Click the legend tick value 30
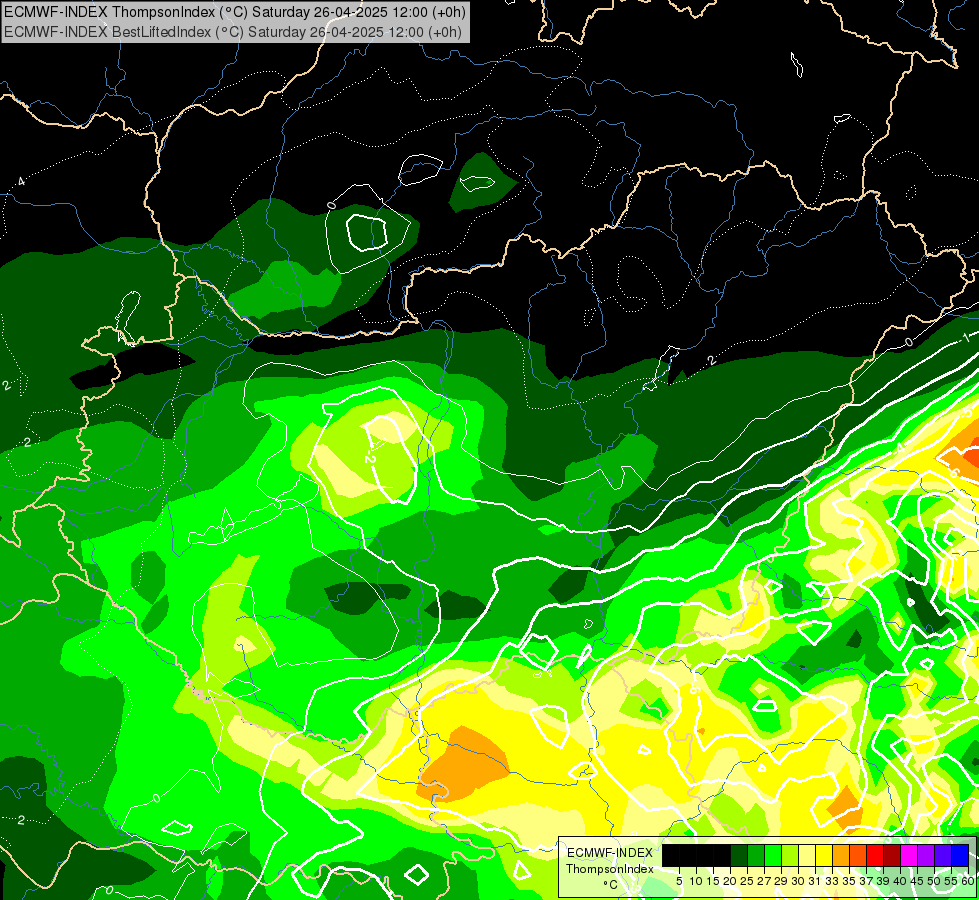 [x=798, y=881]
